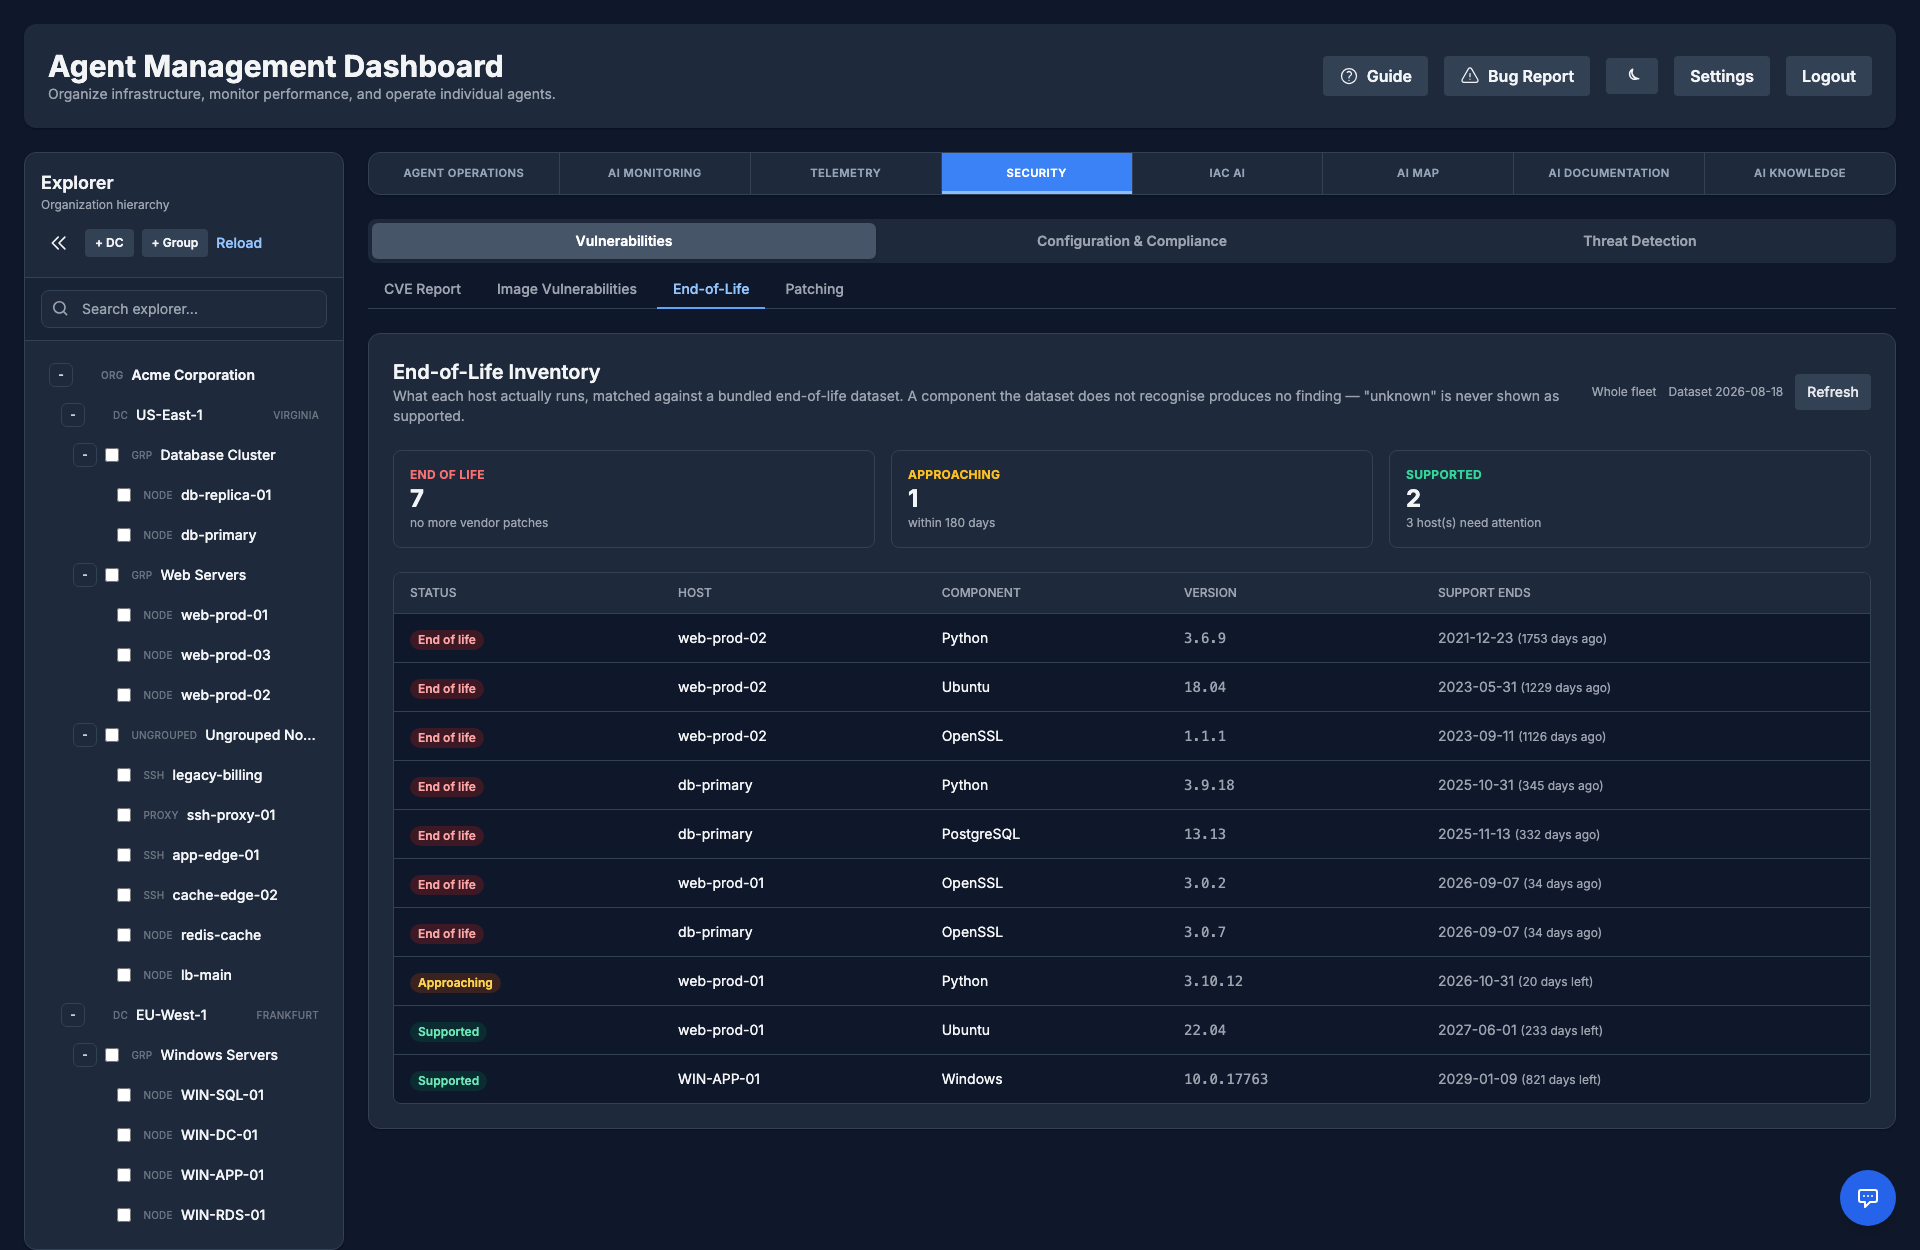Select the redis-cache checkbox
Viewport: 1920px width, 1250px height.
124,935
